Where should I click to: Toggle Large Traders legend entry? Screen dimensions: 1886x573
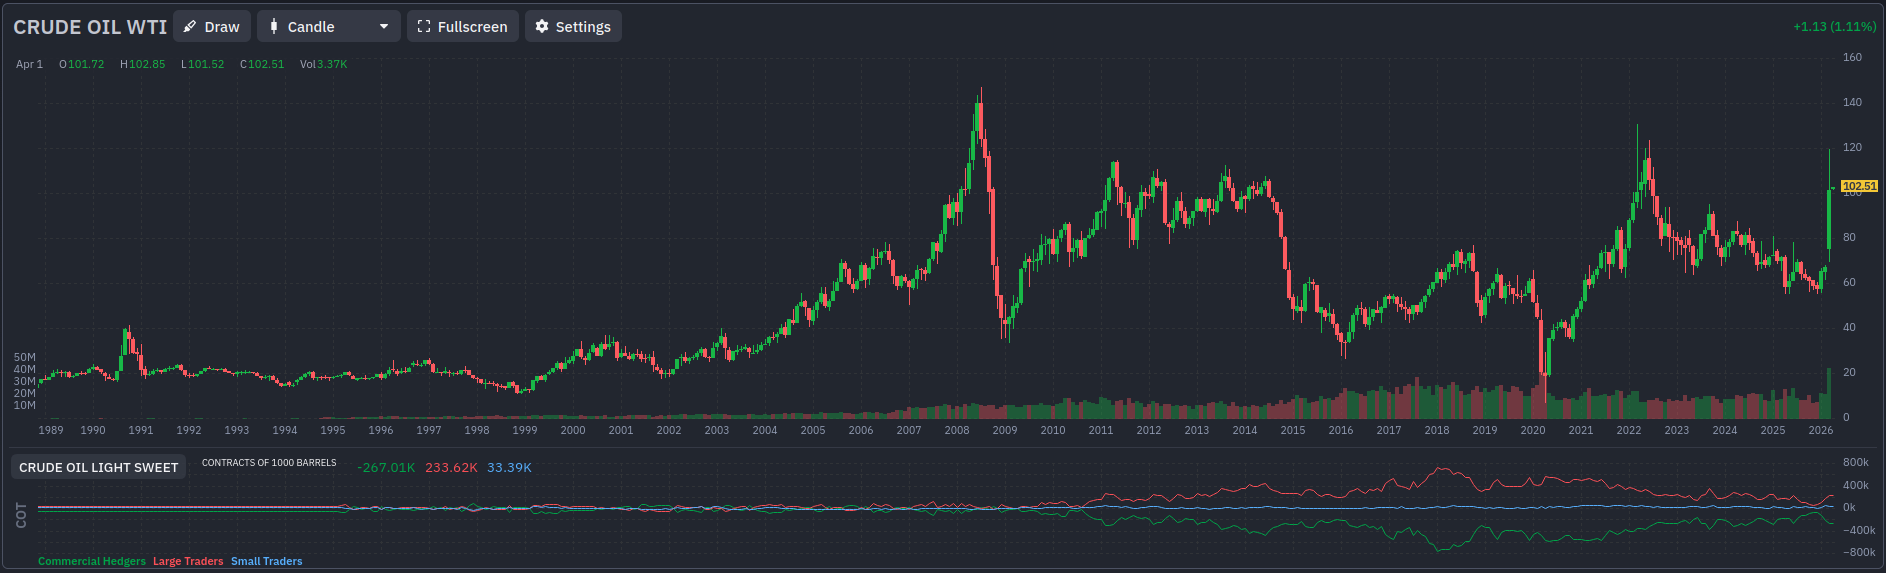tap(188, 561)
